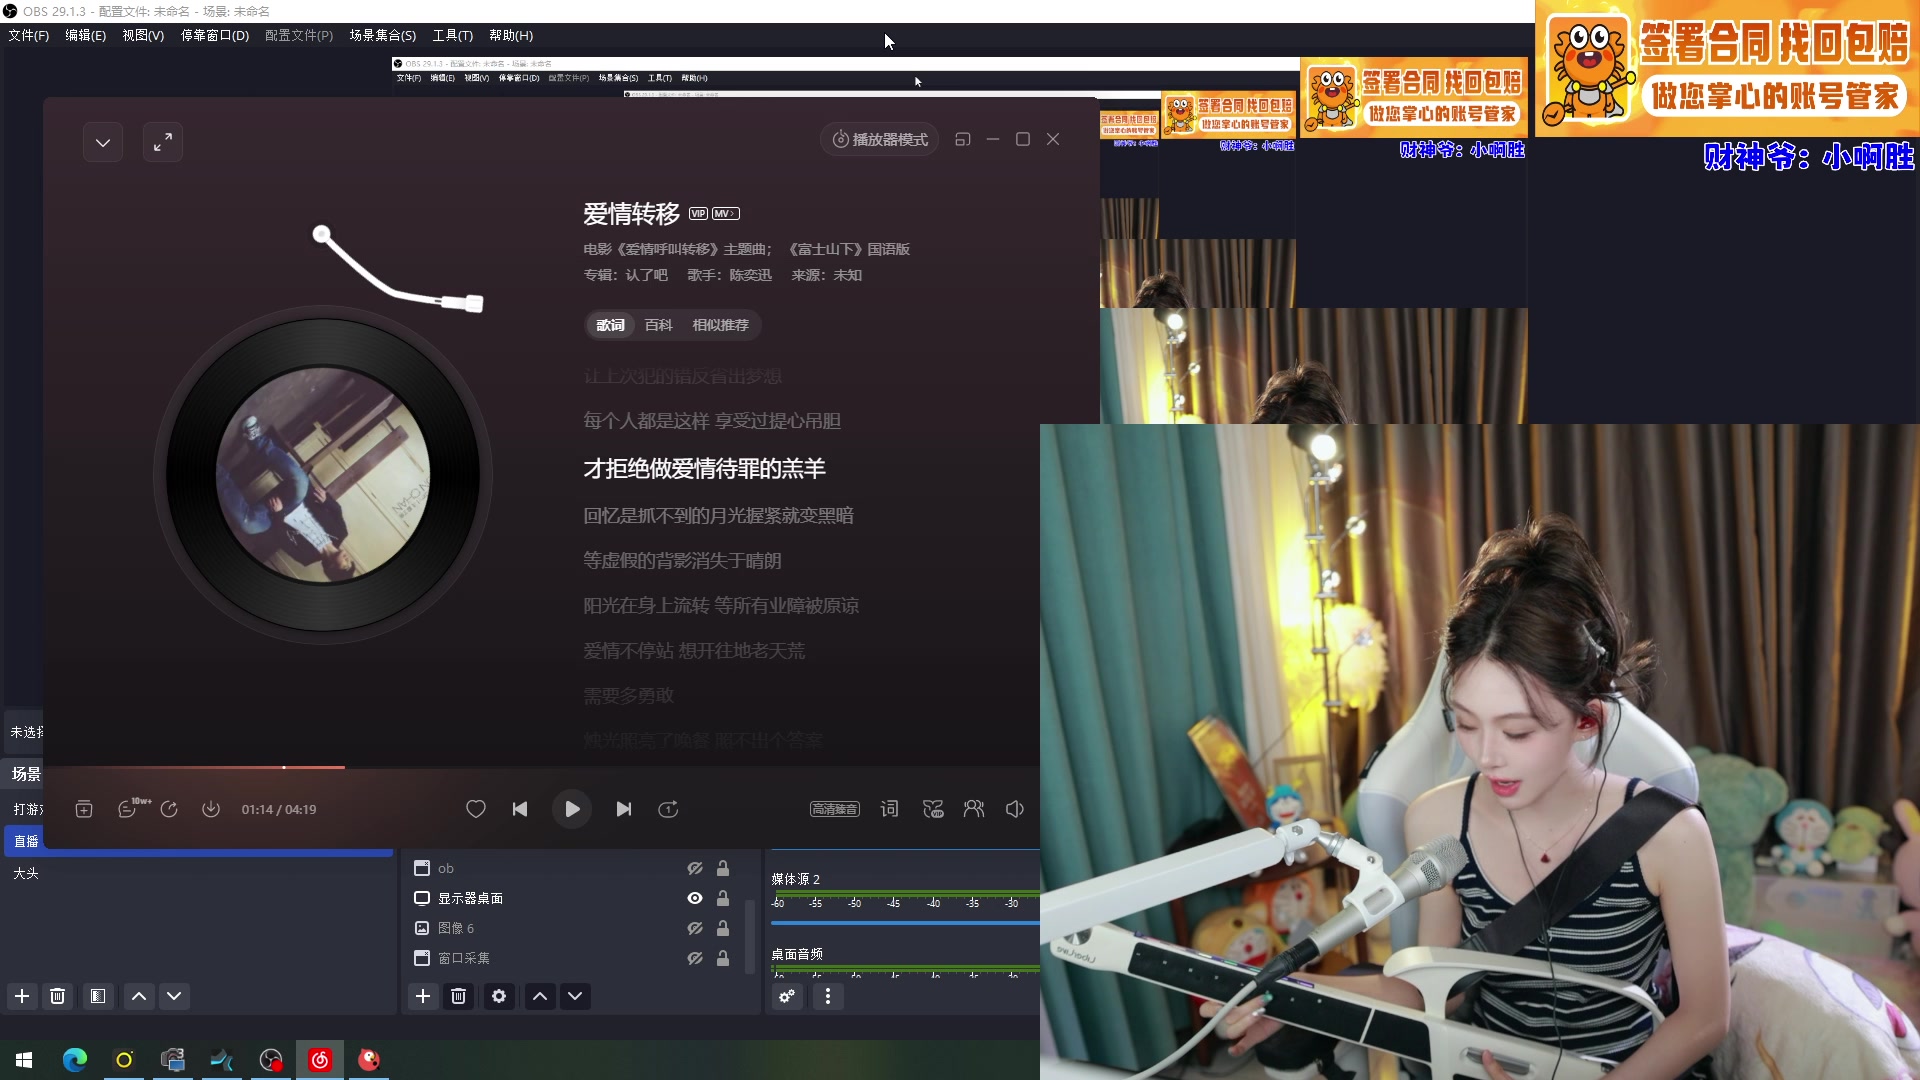Screen dimensions: 1920x1080
Task: Collapse the music player detail view chevron
Action: tap(103, 142)
